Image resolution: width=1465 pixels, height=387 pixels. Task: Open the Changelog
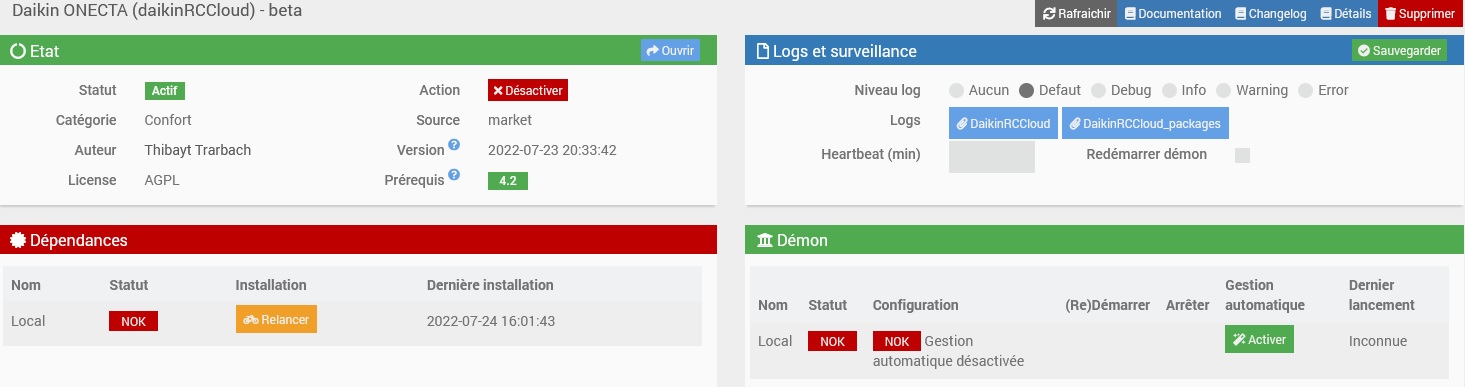(1270, 14)
